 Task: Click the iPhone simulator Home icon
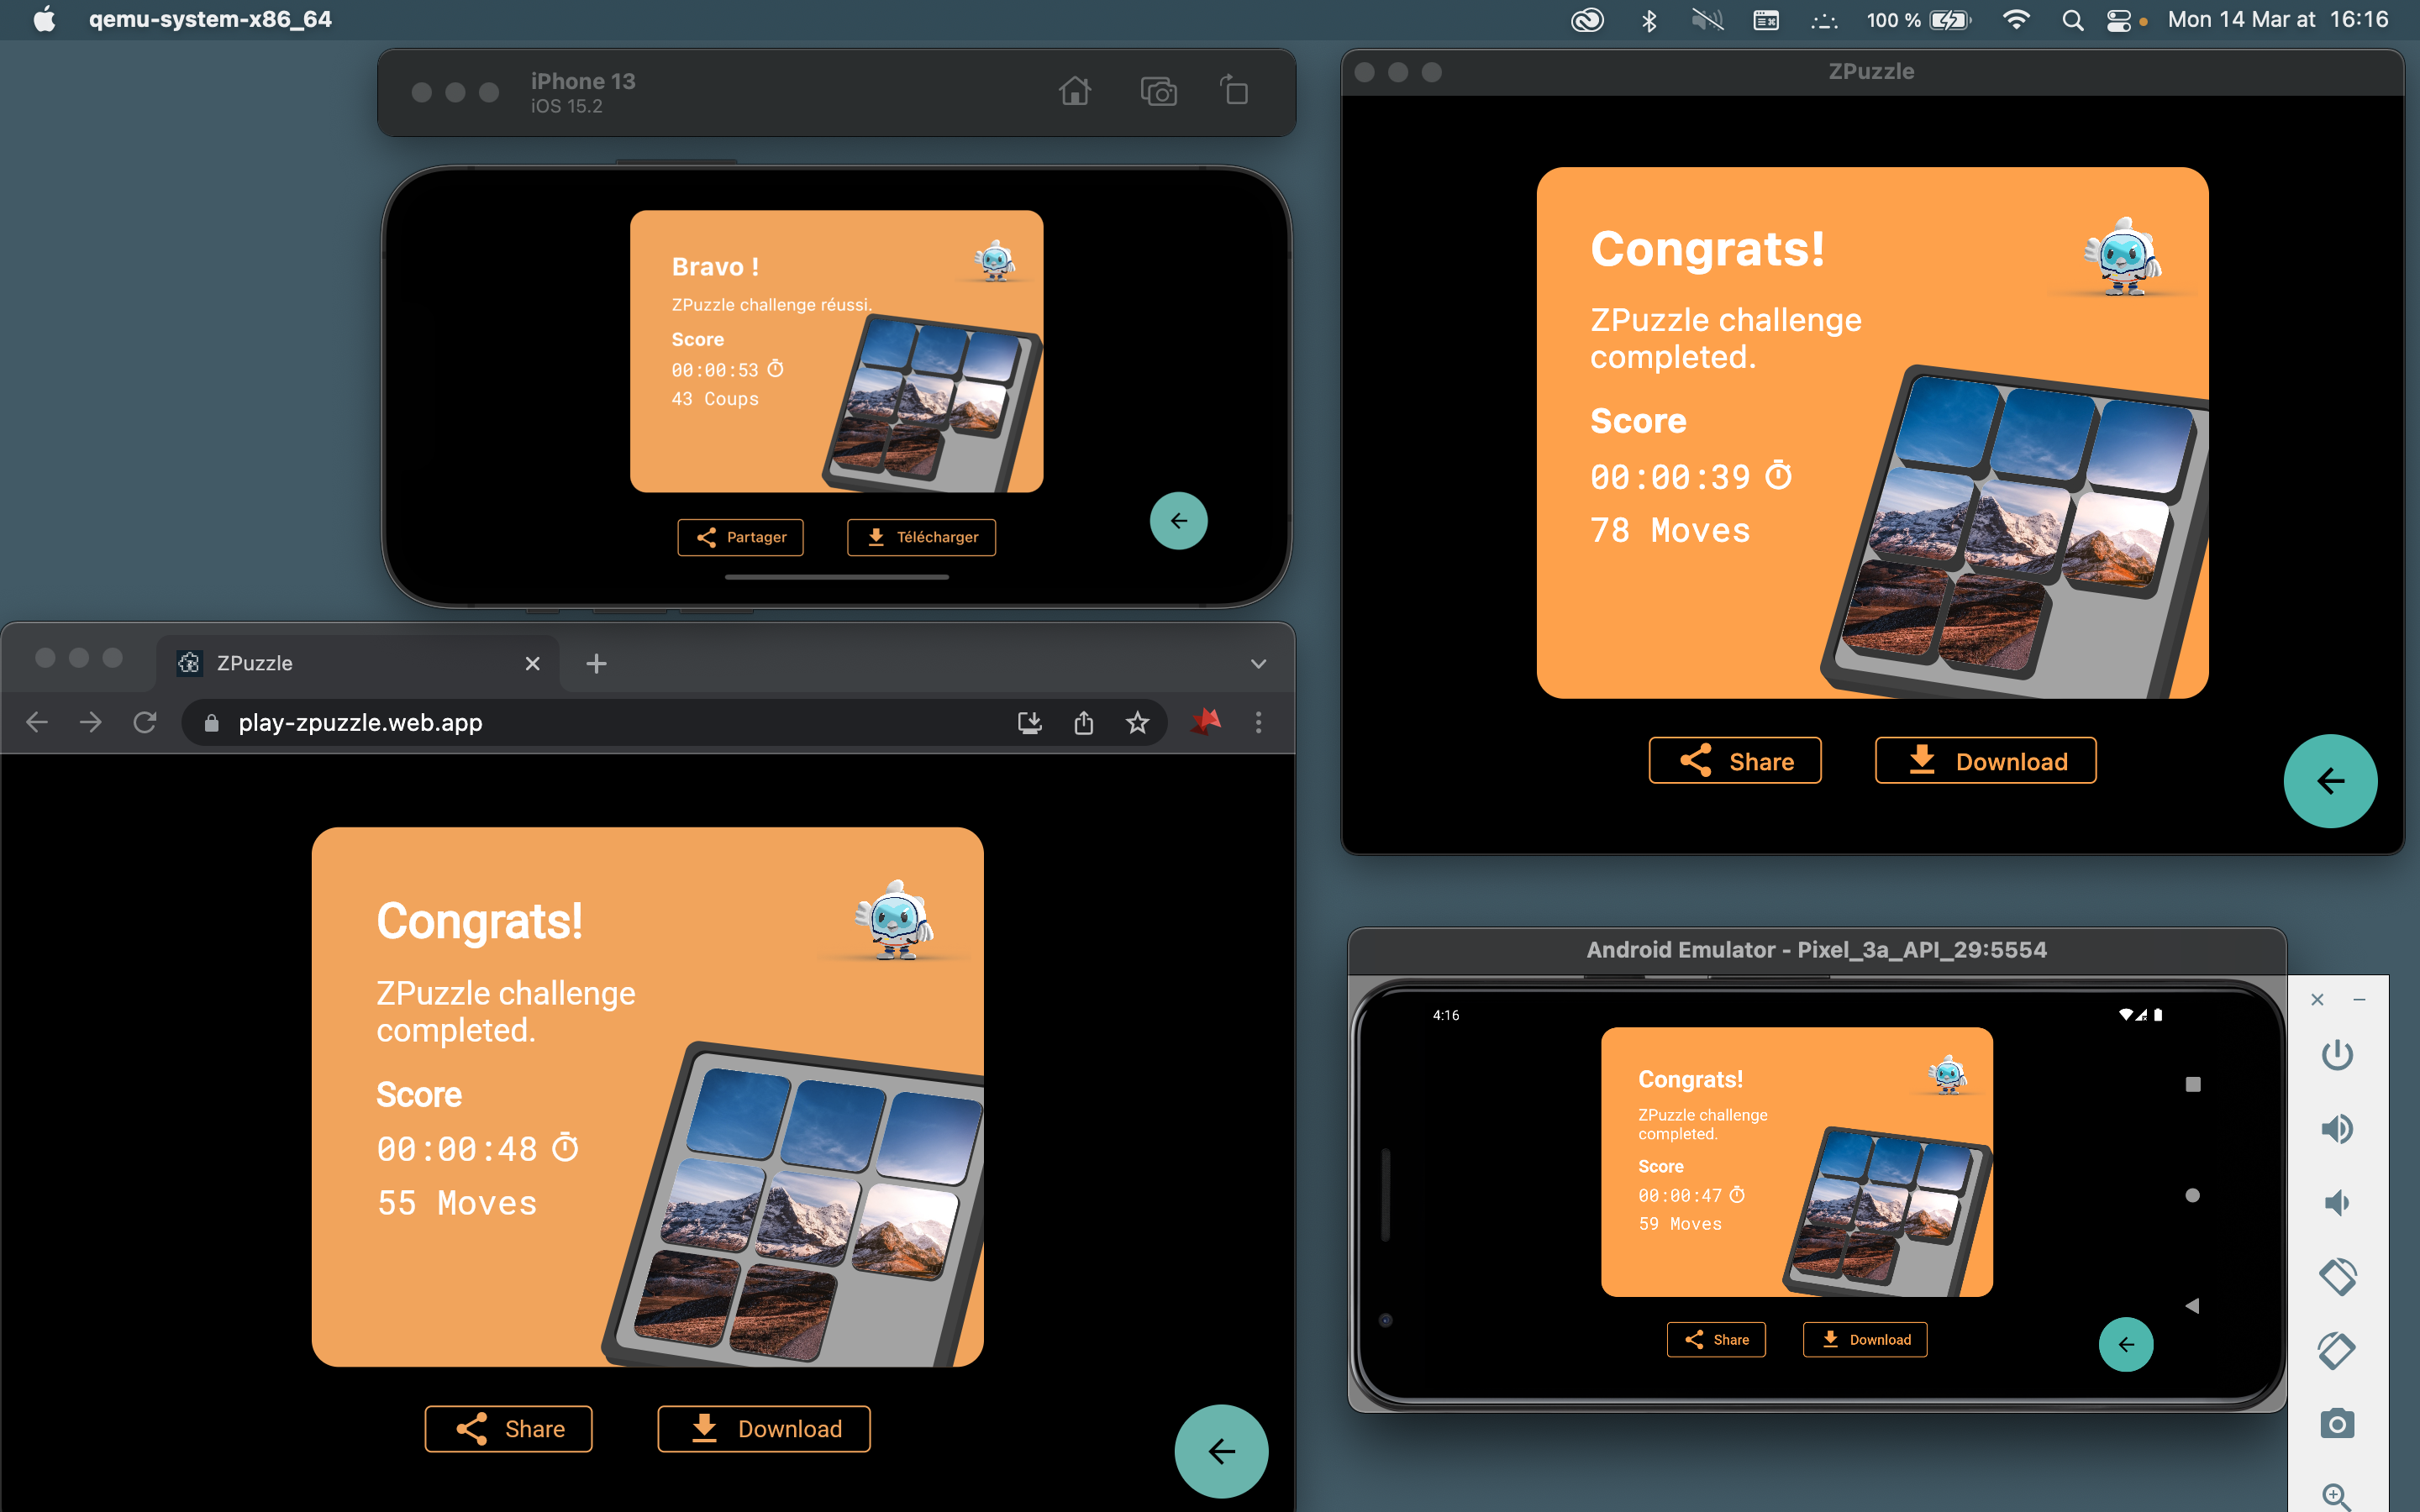point(1074,92)
